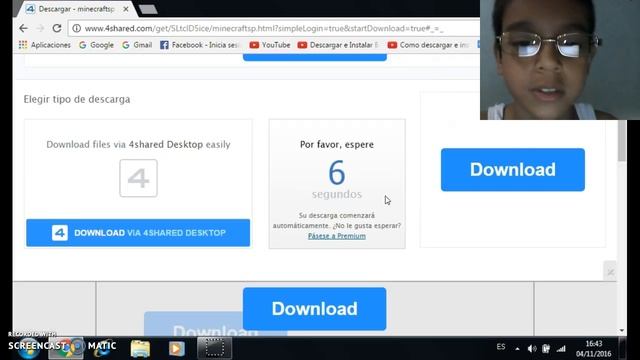Click the 4shared Desktop logo box
Screen dimensions: 640x360
(x=138, y=178)
